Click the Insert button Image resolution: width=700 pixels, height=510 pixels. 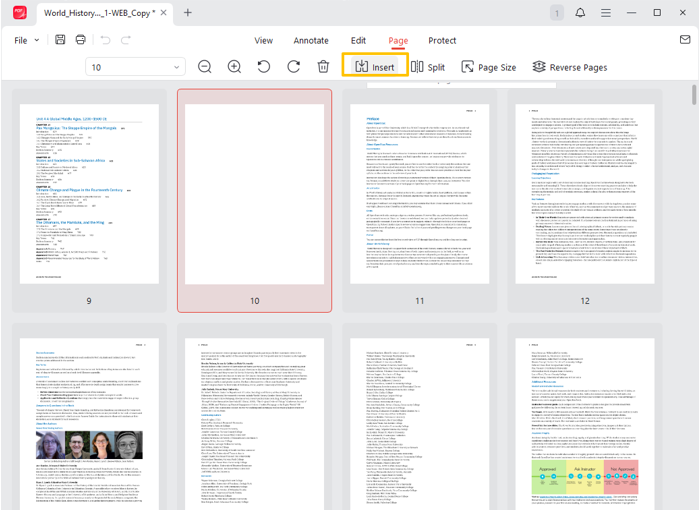pyautogui.click(x=375, y=67)
